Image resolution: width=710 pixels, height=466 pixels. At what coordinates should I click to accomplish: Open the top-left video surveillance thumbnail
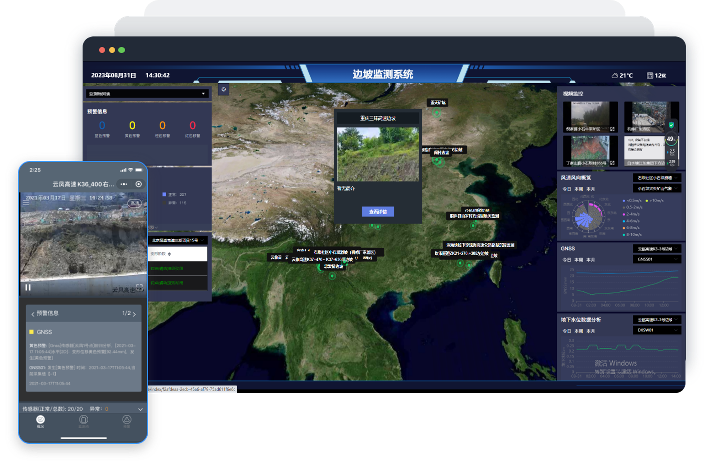(x=590, y=117)
